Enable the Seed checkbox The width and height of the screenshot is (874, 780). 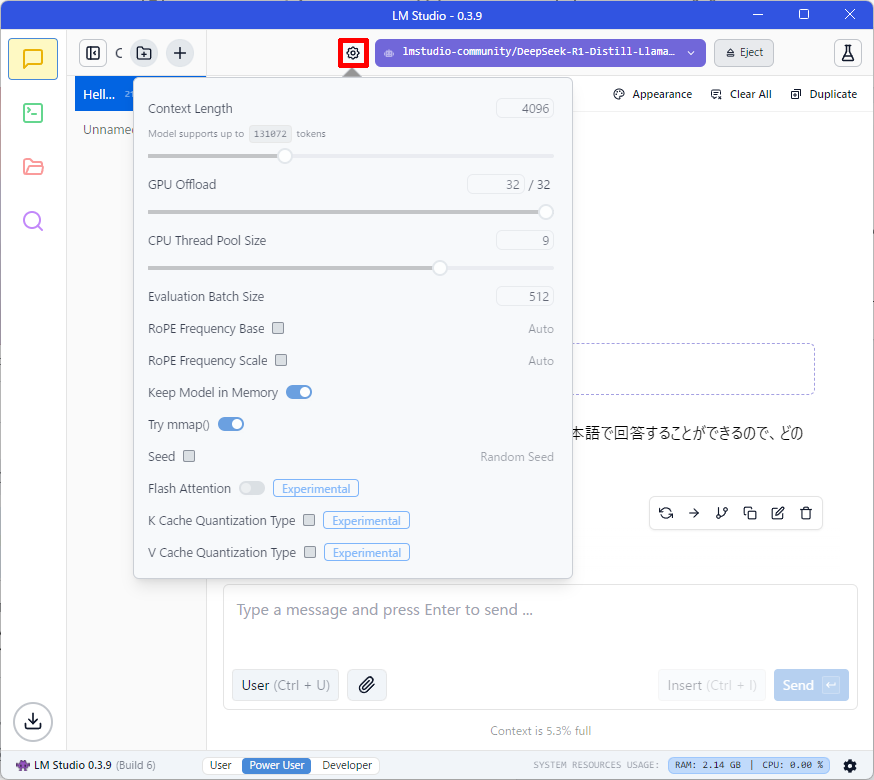coord(189,456)
